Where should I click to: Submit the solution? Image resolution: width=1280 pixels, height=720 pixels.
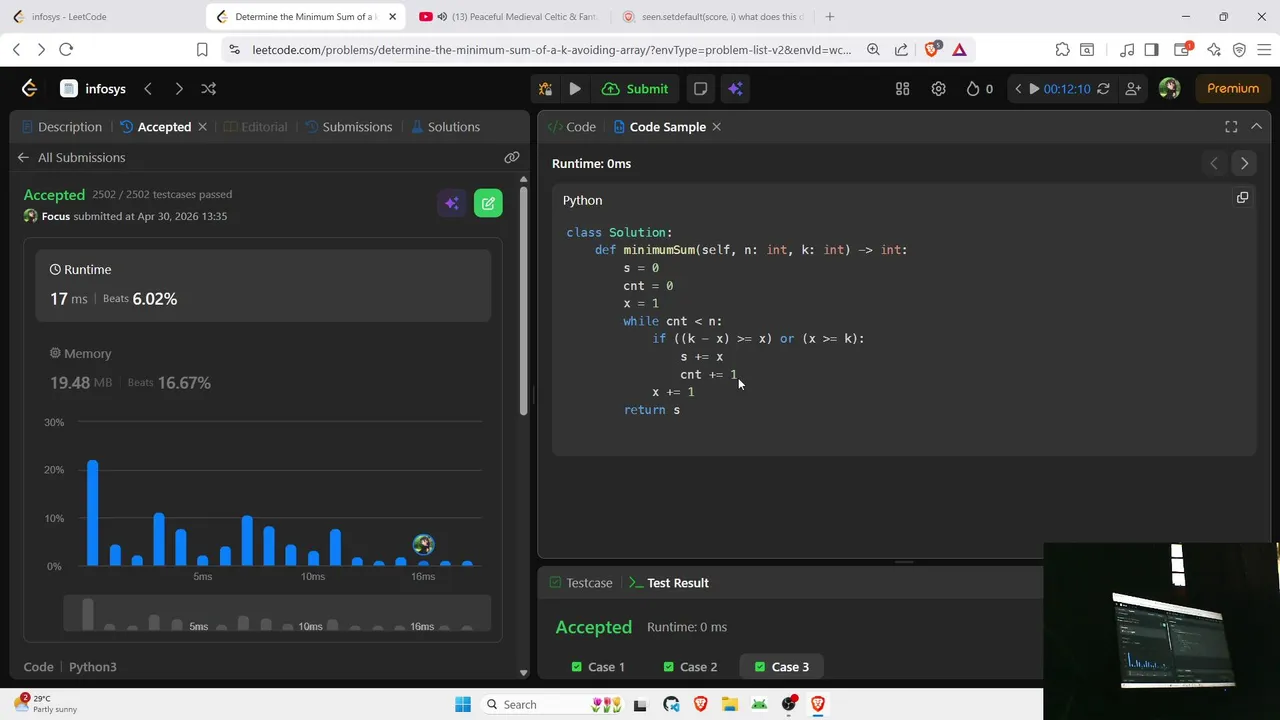[x=635, y=88]
